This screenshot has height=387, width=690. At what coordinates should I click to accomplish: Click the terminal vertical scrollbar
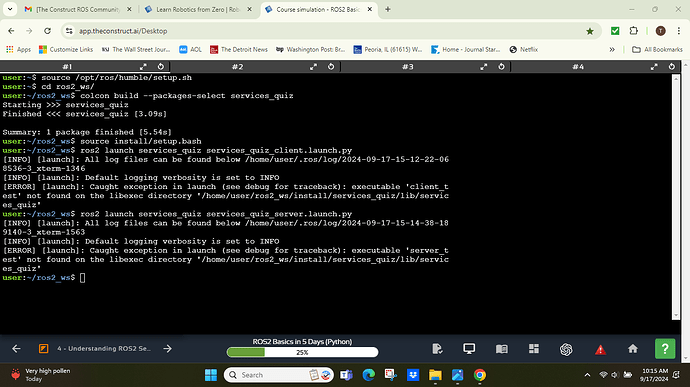pyautogui.click(x=676, y=196)
